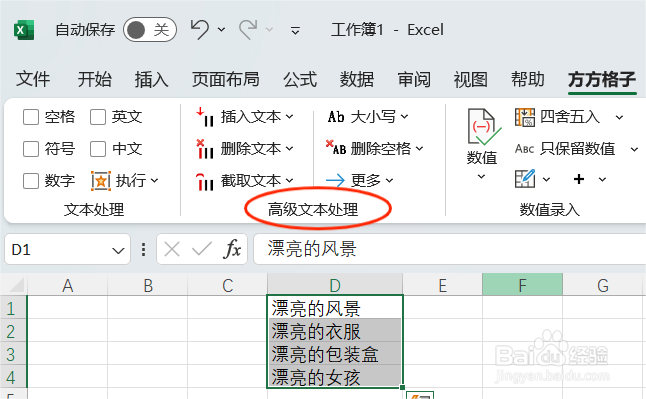Click the 更多 blue arrow icon

[335, 181]
